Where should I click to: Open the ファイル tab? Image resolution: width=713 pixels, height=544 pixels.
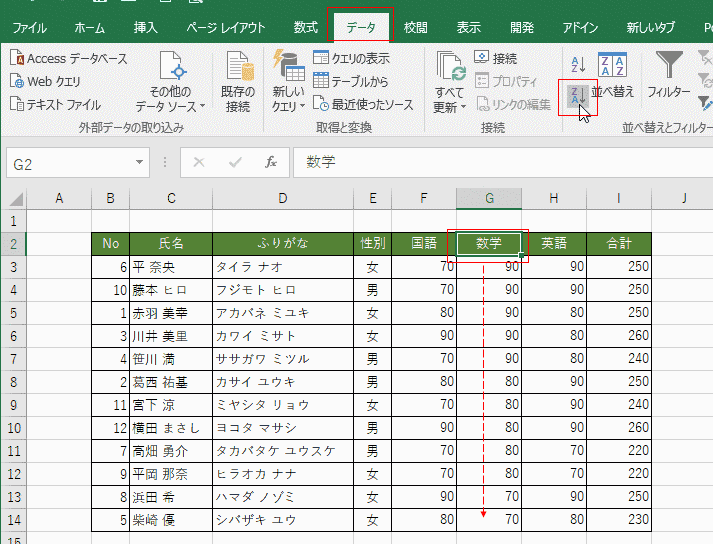pyautogui.click(x=30, y=28)
